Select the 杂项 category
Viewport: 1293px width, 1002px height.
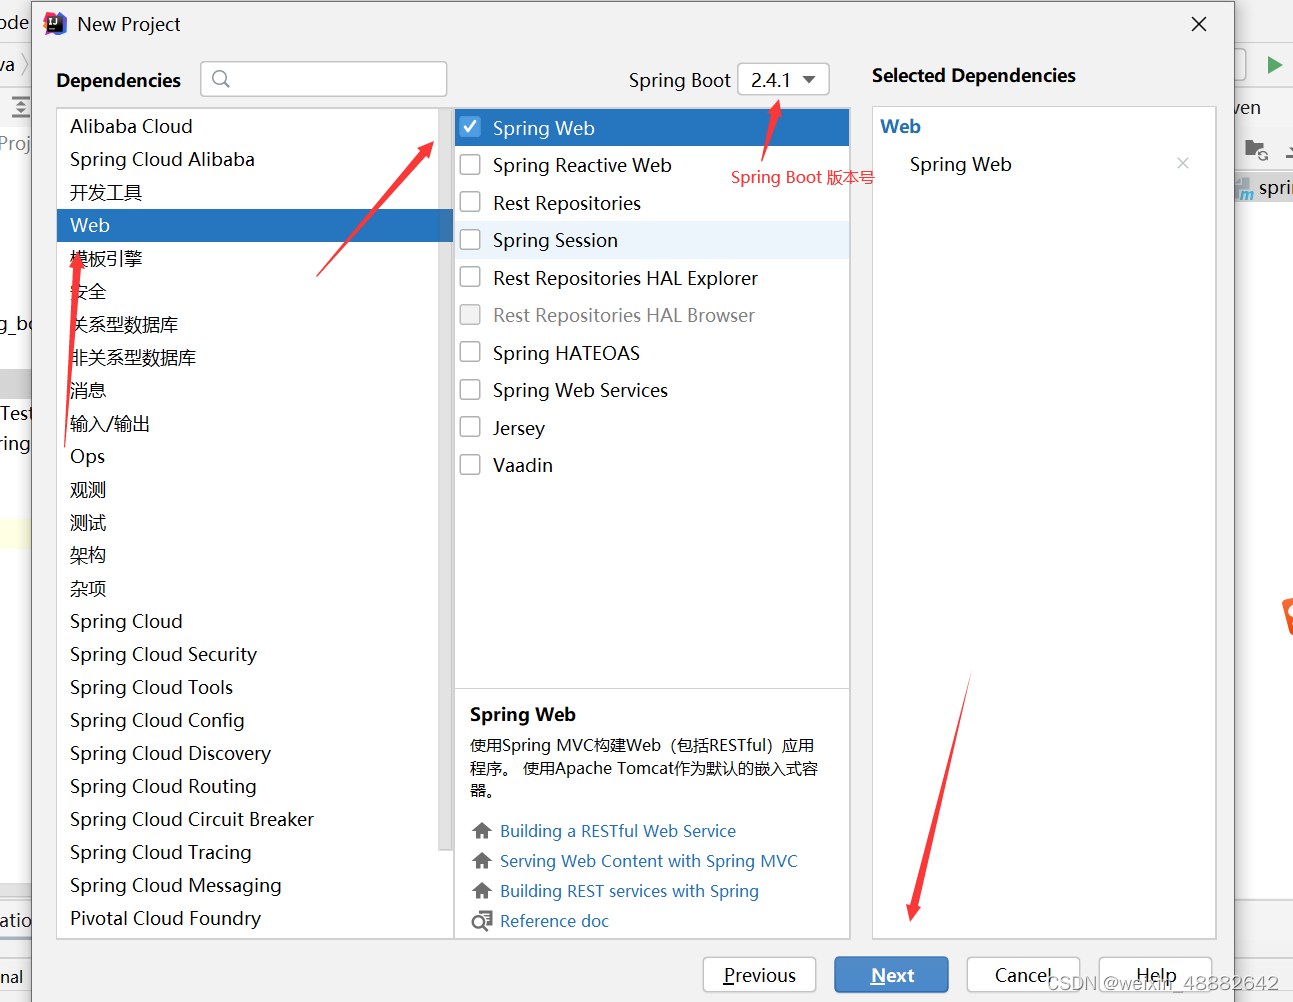pos(247,588)
